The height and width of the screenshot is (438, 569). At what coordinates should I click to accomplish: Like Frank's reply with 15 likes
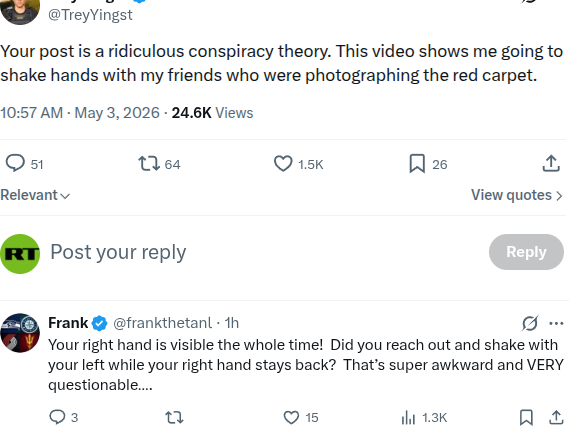pyautogui.click(x=301, y=417)
